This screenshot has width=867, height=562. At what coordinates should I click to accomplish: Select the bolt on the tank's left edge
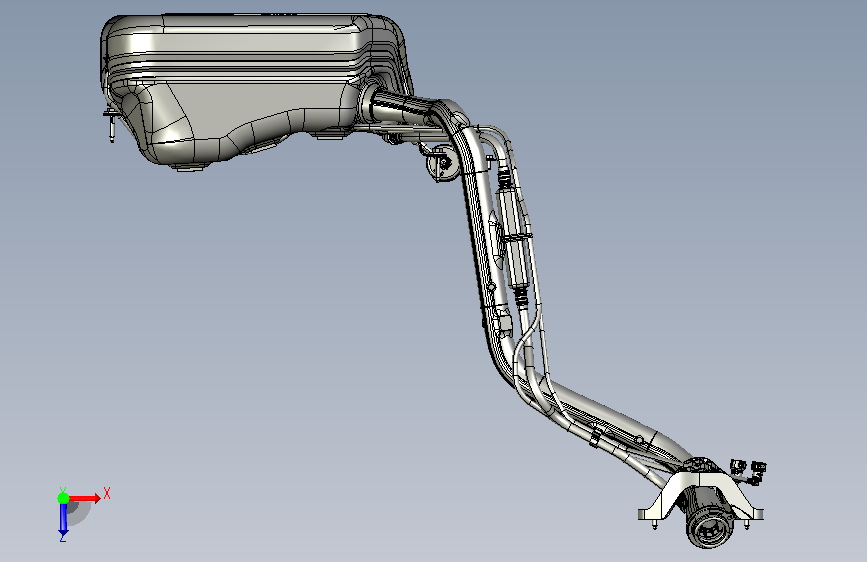111,124
